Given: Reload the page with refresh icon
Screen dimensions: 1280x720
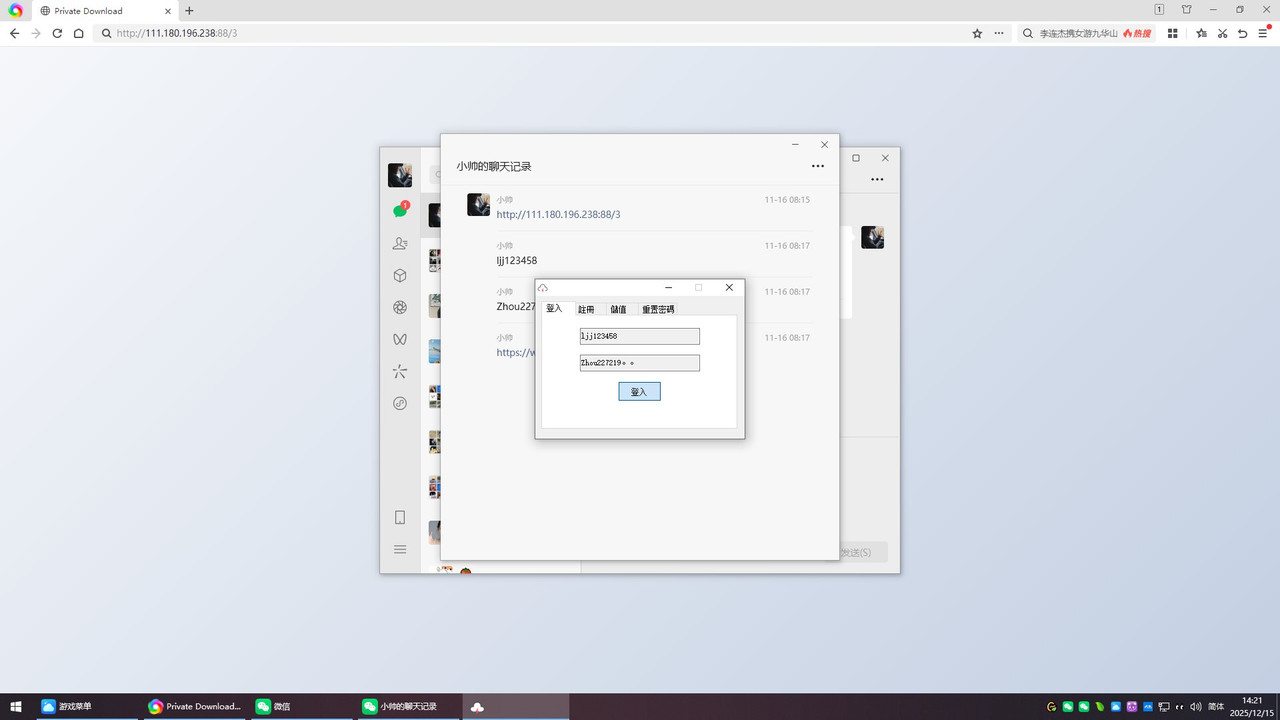Looking at the screenshot, I should coord(57,33).
